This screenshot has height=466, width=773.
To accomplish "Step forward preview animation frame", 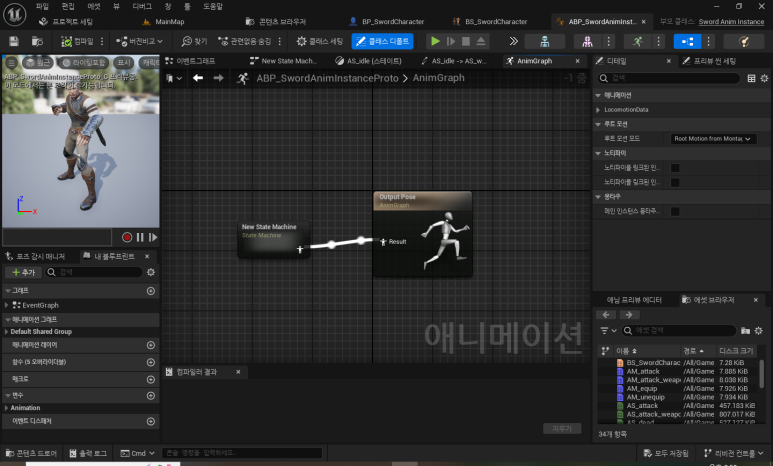I will pyautogui.click(x=153, y=237).
